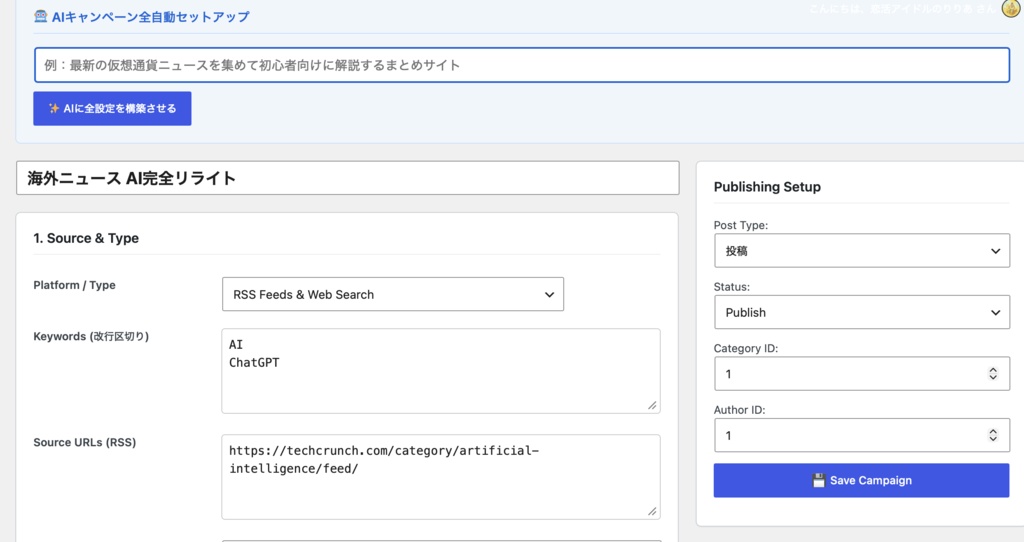1024x542 pixels.
Task: Click the AIキャンペーン全自動セットアップ heading text
Action: [151, 17]
